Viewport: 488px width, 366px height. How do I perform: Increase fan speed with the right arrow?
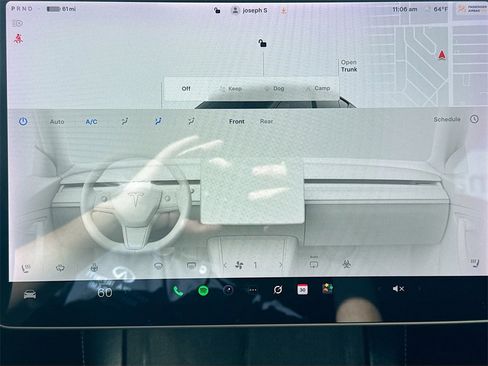[x=281, y=265]
